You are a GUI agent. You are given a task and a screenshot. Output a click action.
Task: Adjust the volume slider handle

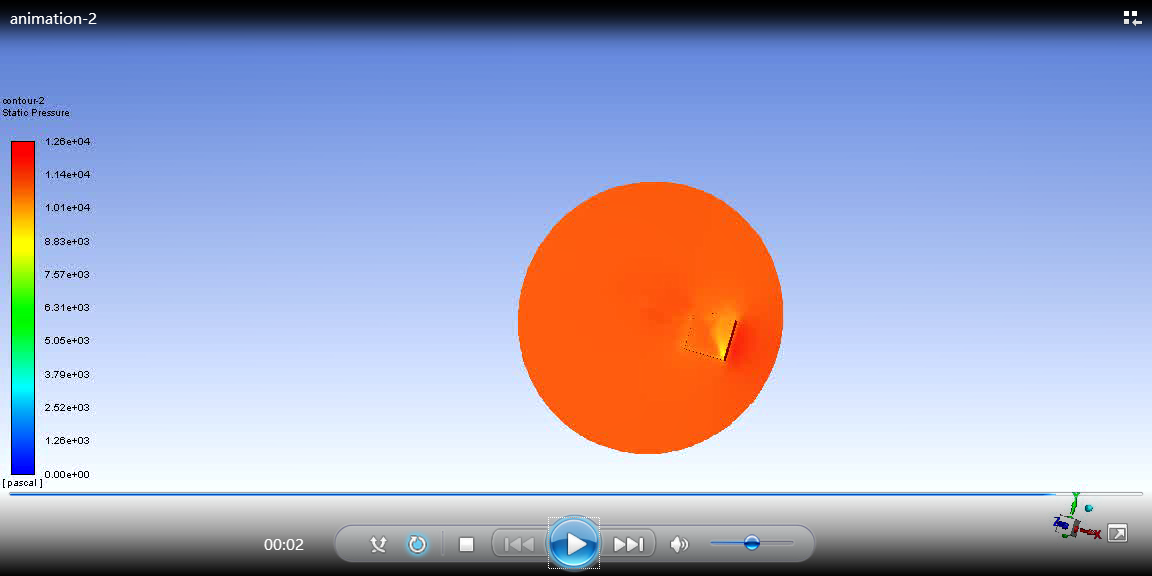753,543
